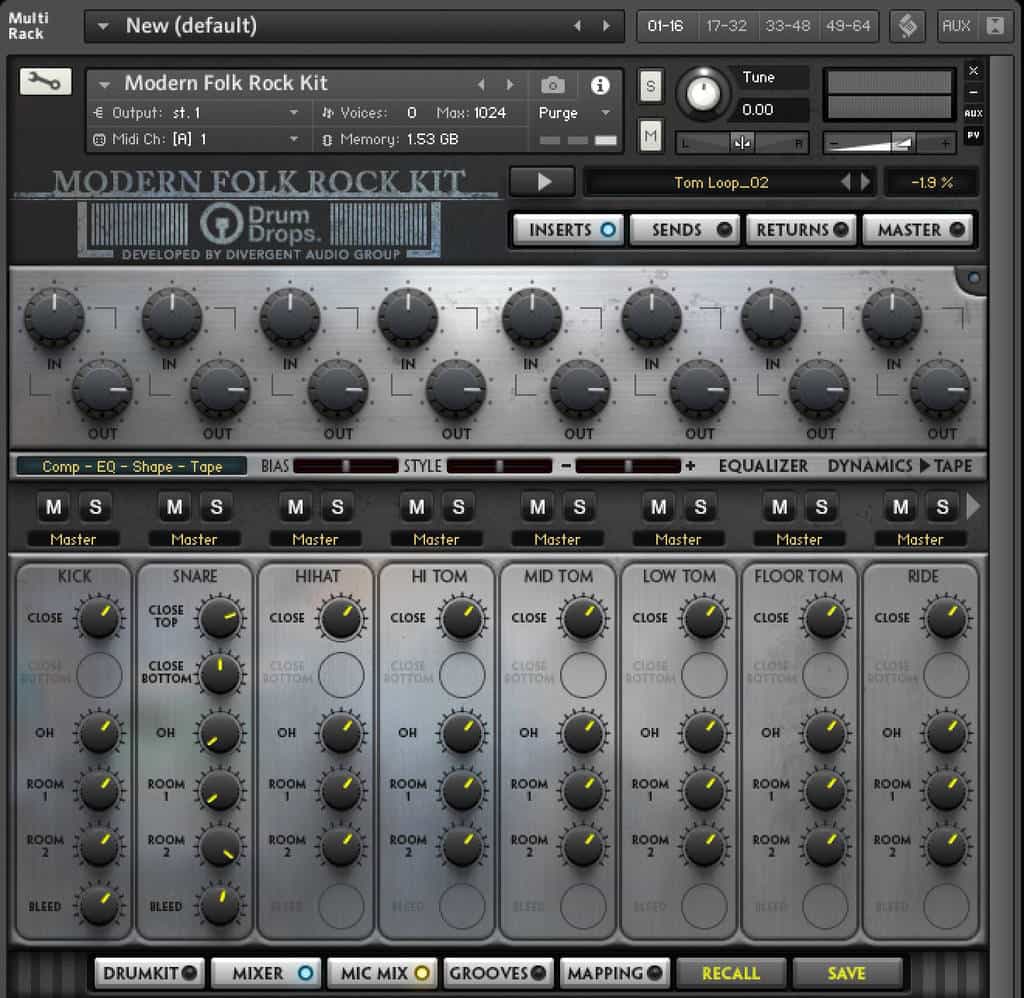Solo the instrument with the S button
1024x998 pixels.
click(650, 86)
